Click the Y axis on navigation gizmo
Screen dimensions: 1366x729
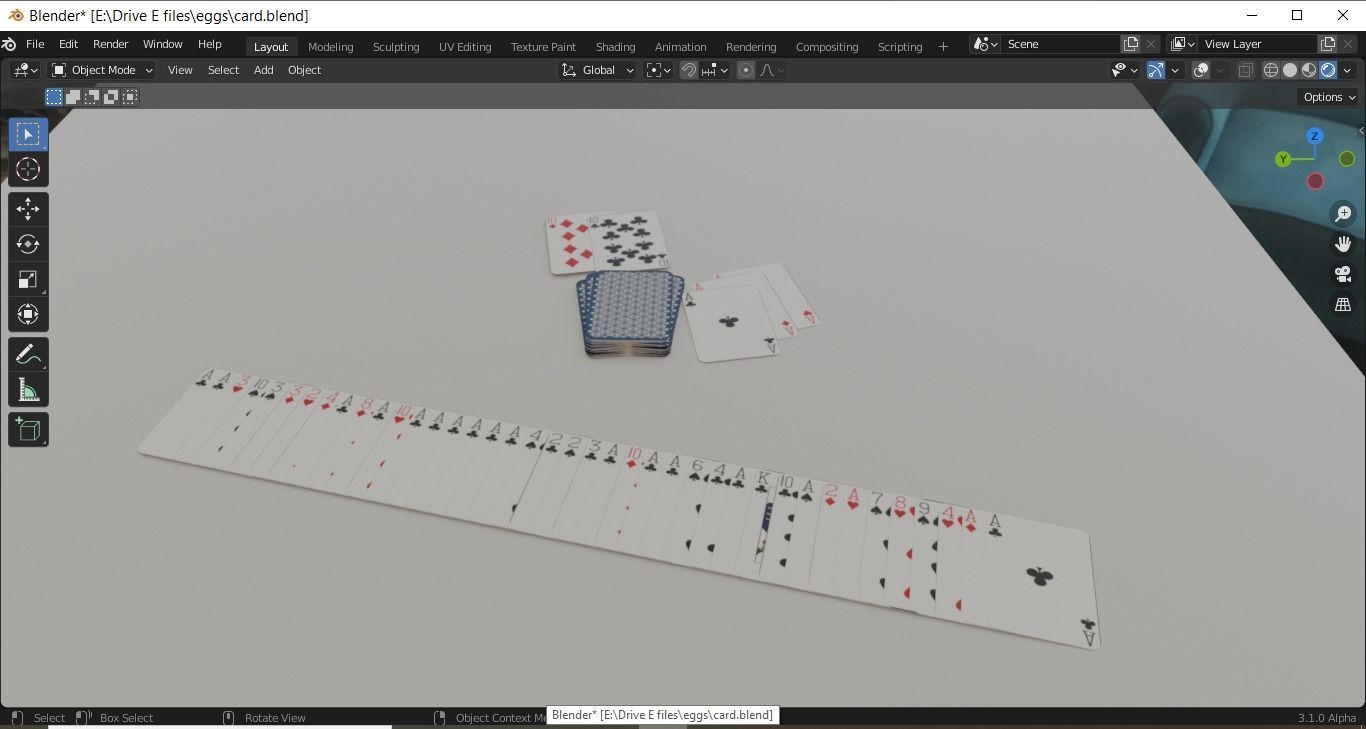click(x=1283, y=159)
